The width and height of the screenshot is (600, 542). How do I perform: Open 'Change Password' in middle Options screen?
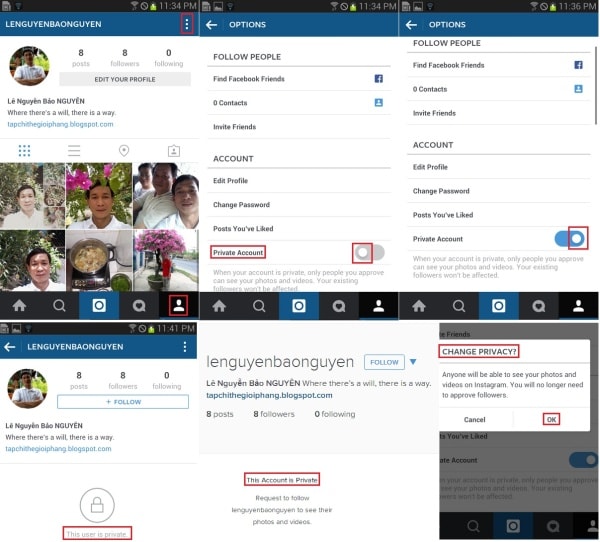coord(299,205)
